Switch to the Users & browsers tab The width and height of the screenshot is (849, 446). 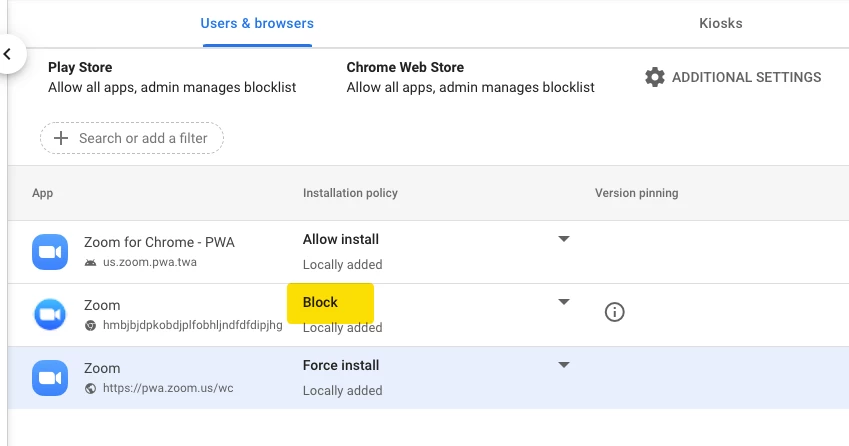[257, 23]
